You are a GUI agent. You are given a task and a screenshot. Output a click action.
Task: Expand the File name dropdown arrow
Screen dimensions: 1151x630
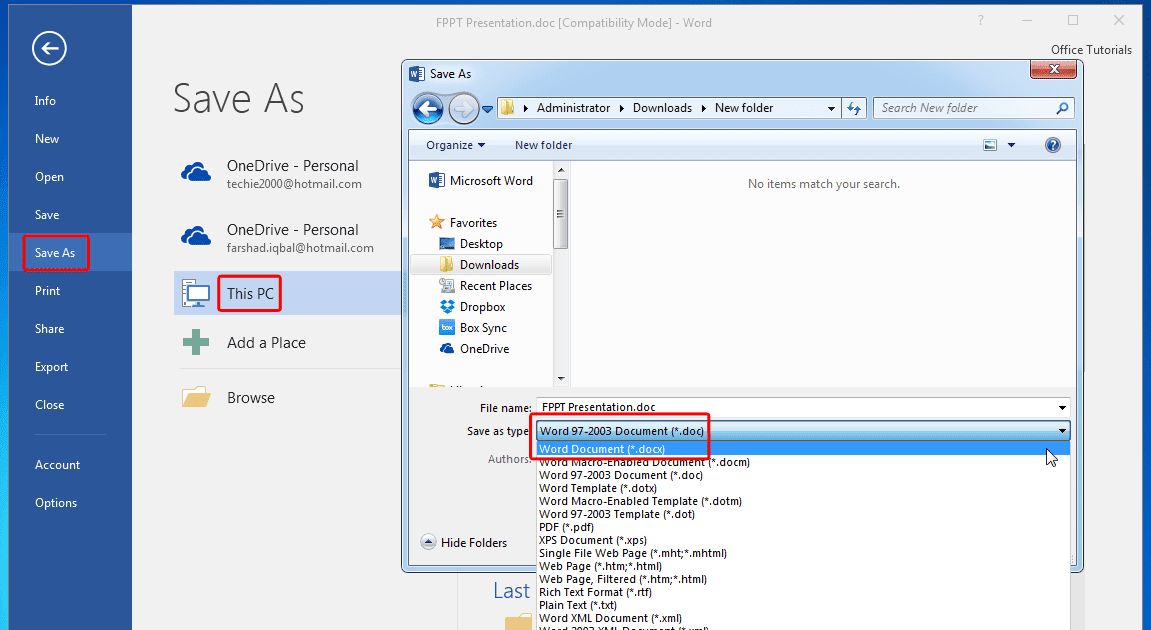coord(1062,408)
